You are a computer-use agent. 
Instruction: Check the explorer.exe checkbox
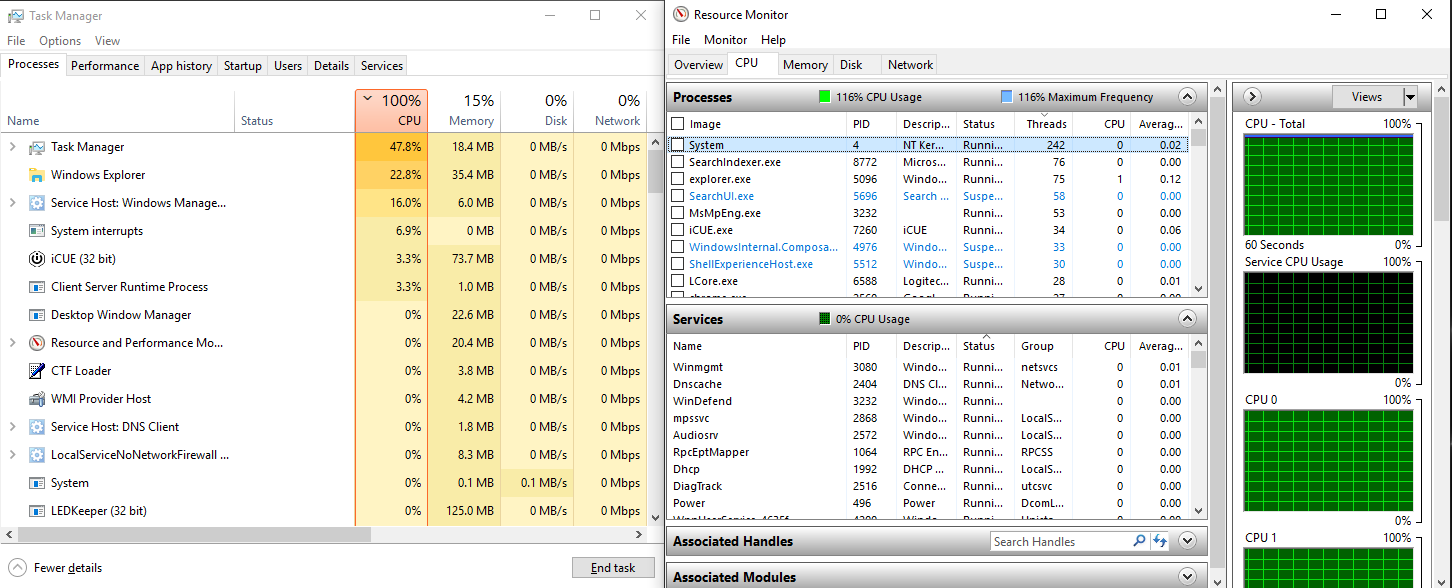point(678,179)
